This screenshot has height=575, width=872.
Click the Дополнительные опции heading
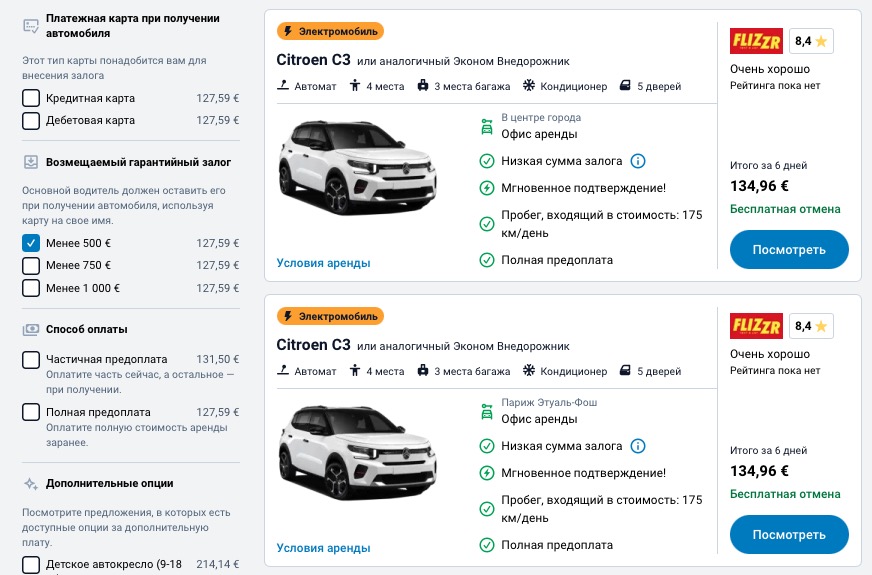click(110, 483)
